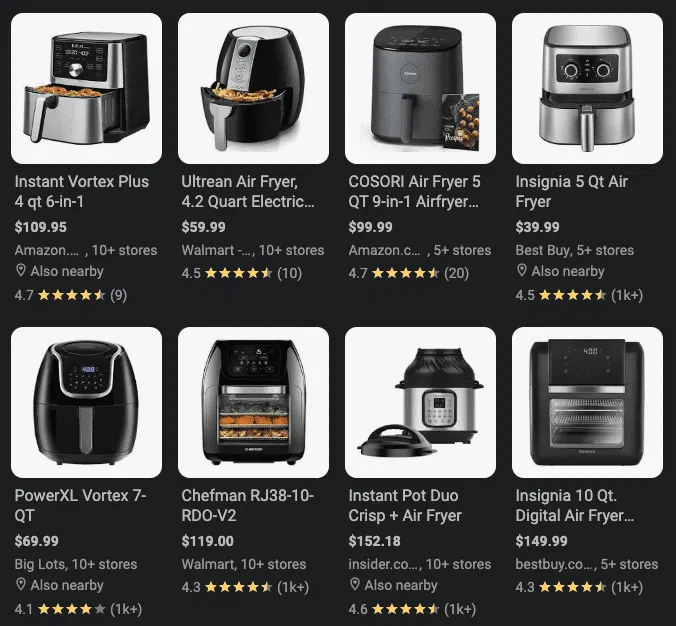
Task: Open the Insignia 10 Qt. Digital Air Fryer title
Action: [x=575, y=505]
